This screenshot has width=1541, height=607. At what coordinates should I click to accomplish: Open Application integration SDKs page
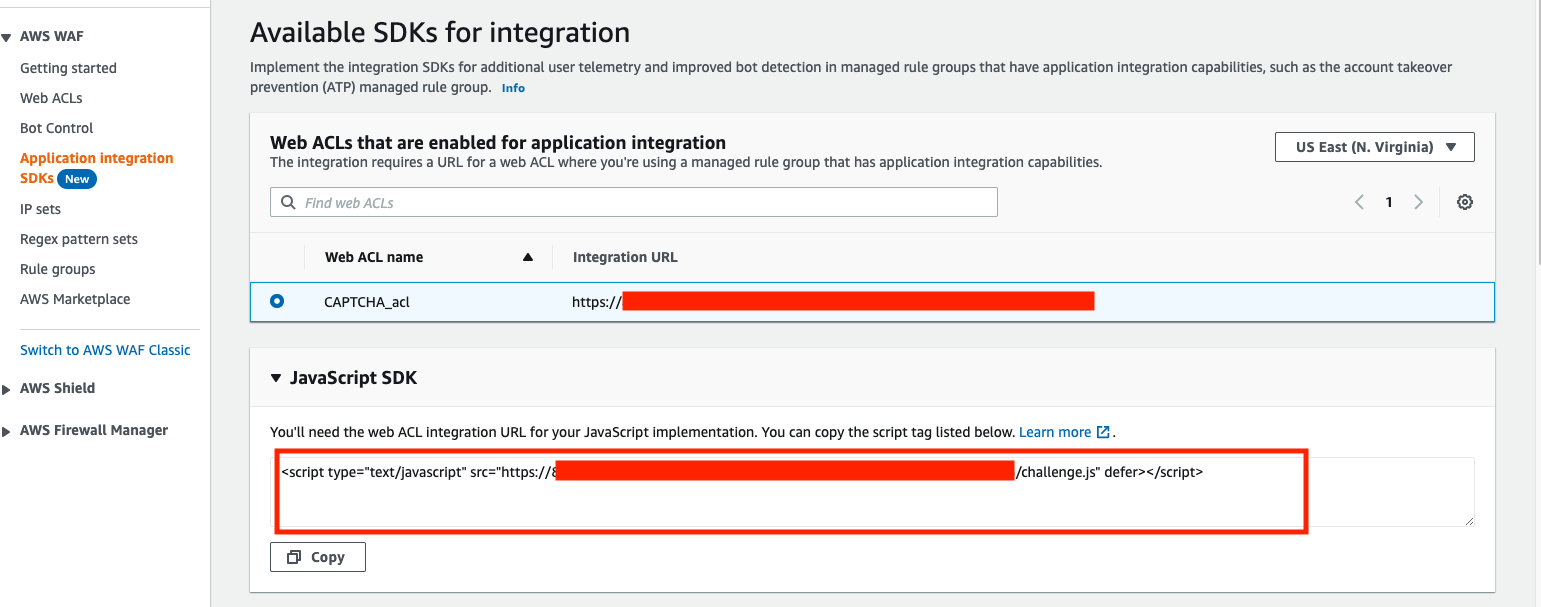click(x=96, y=168)
